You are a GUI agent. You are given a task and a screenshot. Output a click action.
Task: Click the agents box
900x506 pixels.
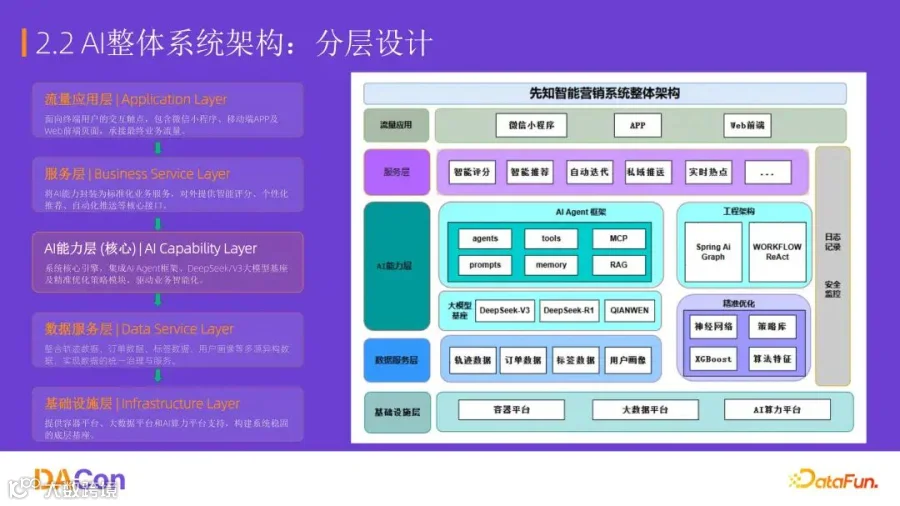pos(485,238)
